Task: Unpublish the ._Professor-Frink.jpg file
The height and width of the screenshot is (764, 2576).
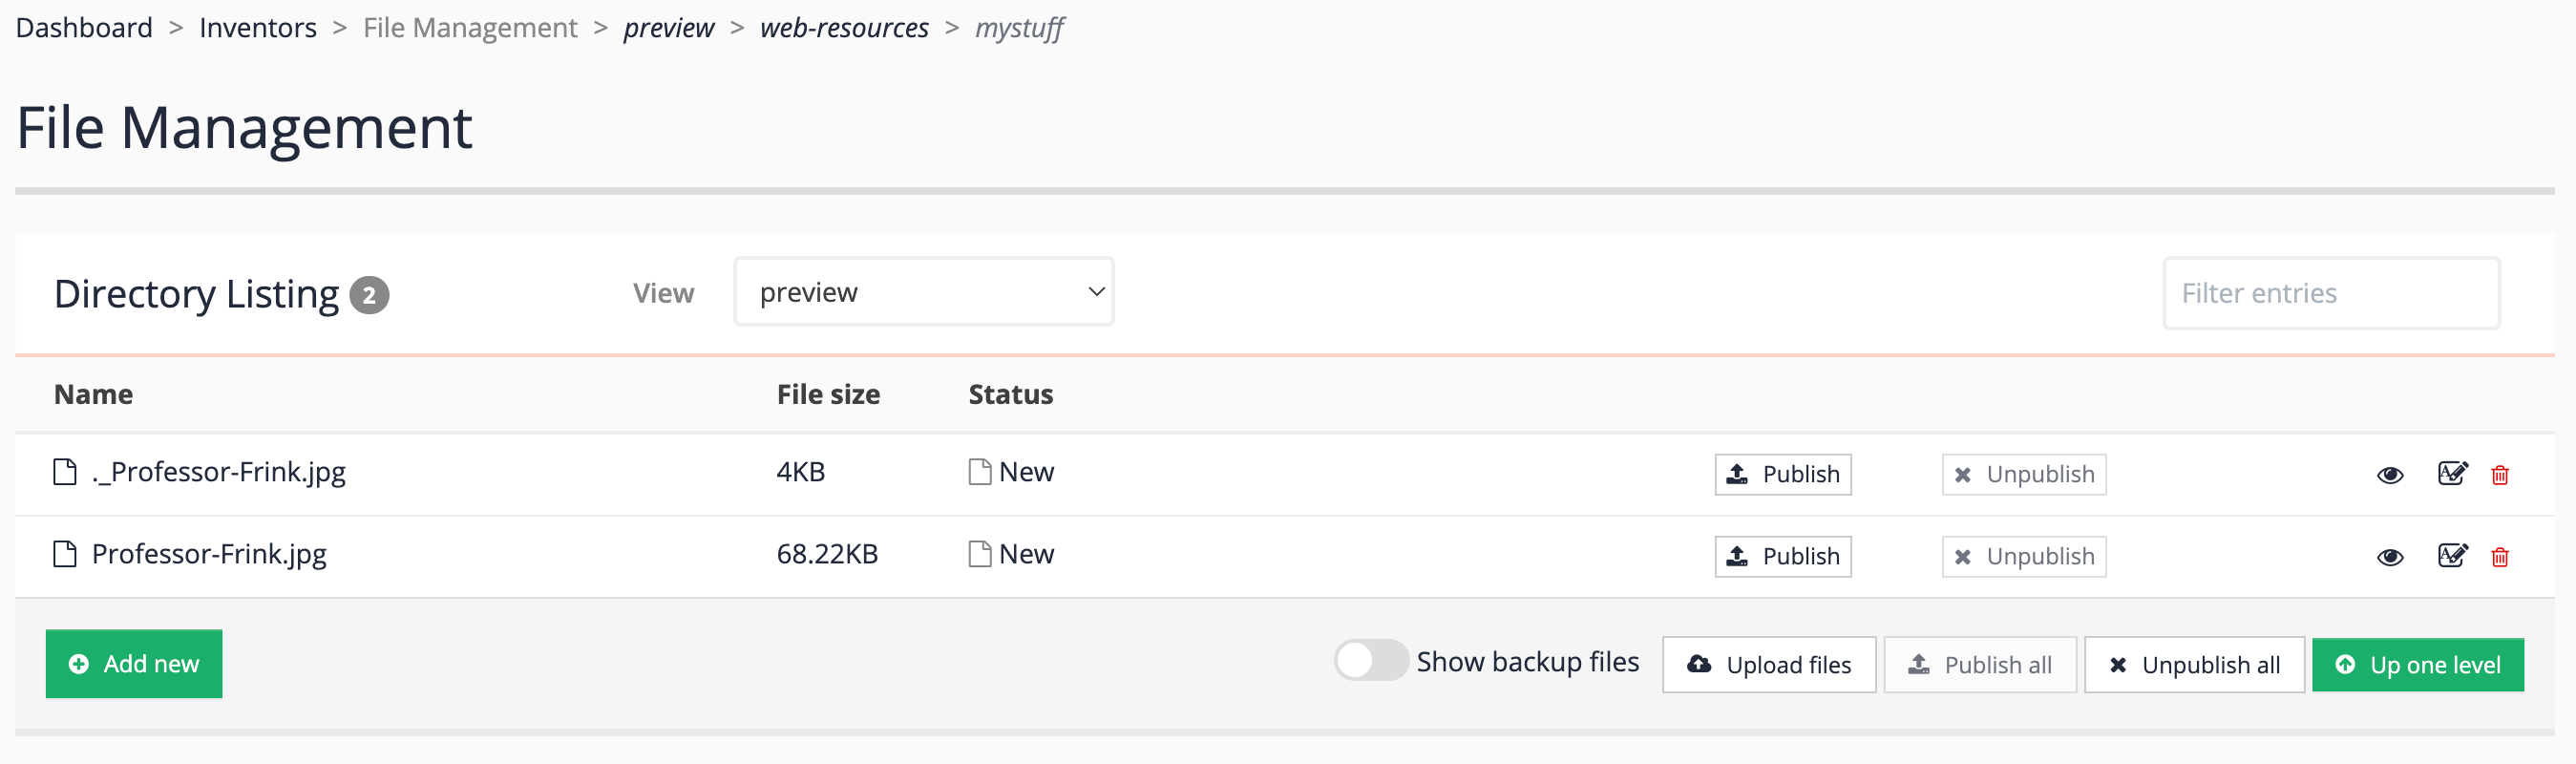Action: click(2024, 474)
